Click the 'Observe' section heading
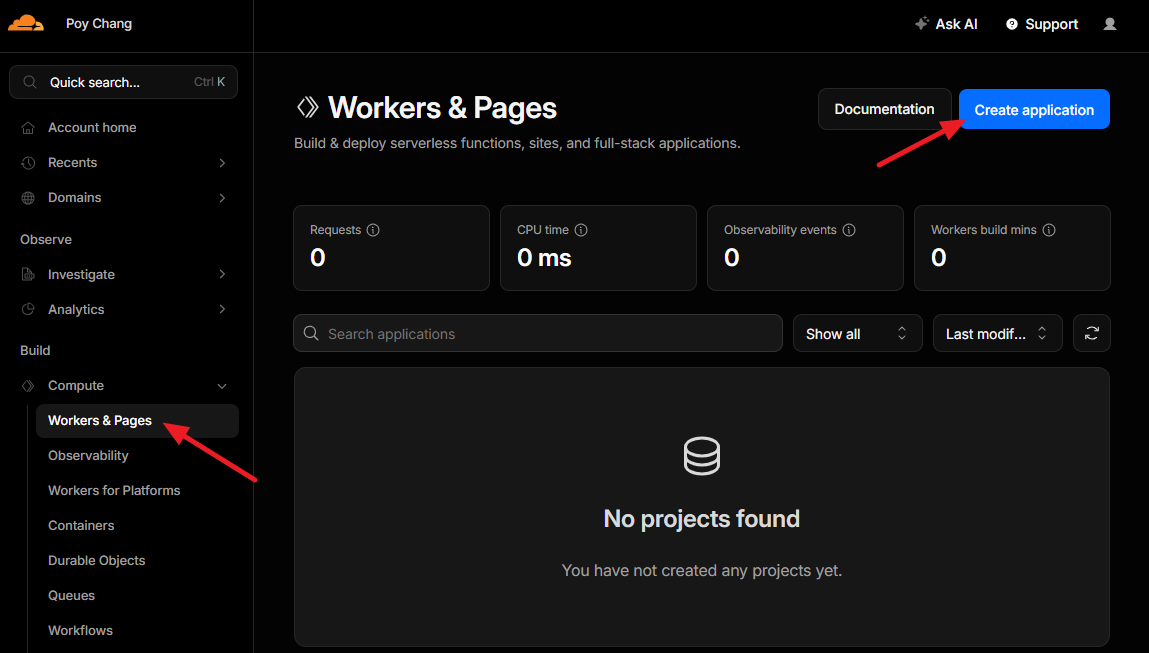1149x653 pixels. coord(46,240)
